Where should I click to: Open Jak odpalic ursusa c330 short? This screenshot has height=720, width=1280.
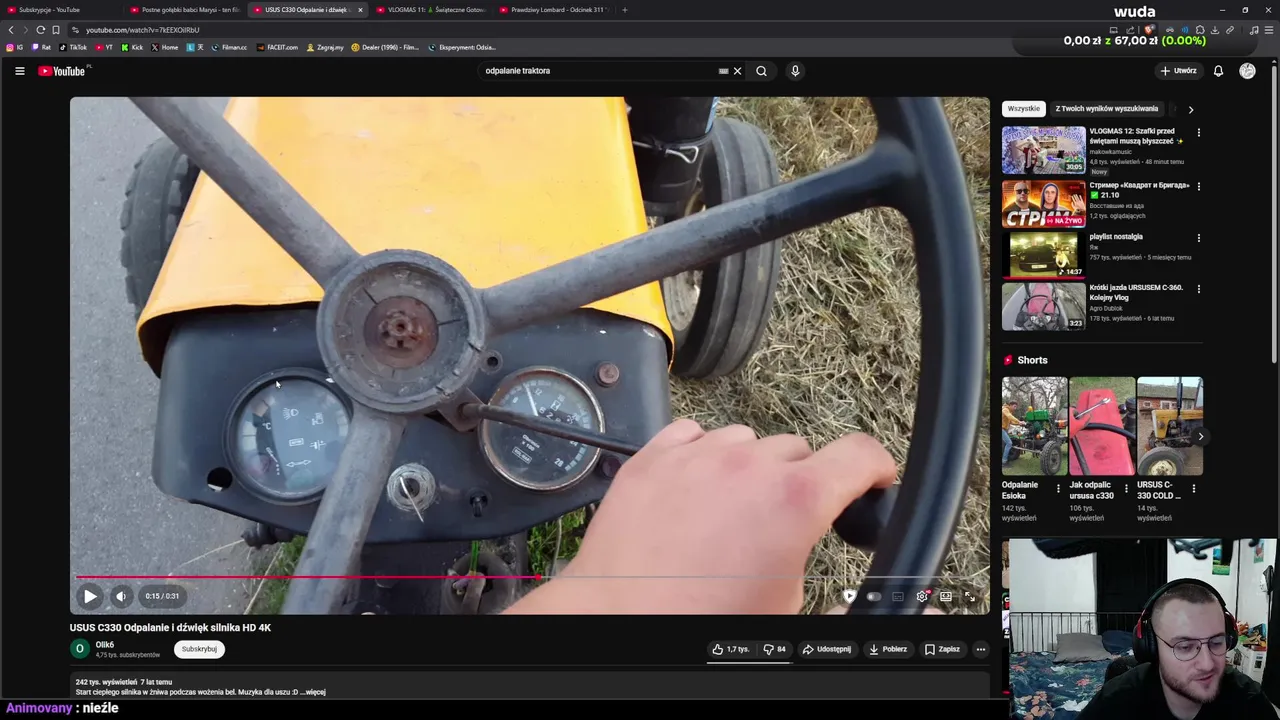click(x=1102, y=425)
